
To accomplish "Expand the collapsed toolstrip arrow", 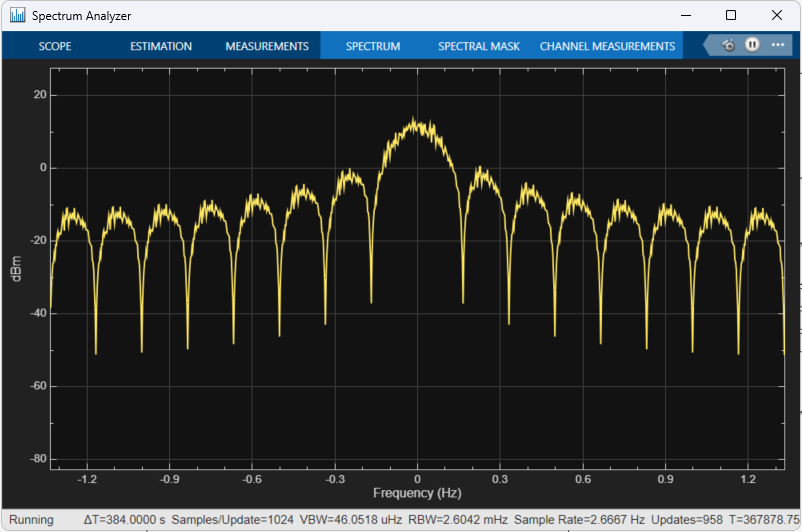I will 708,45.
